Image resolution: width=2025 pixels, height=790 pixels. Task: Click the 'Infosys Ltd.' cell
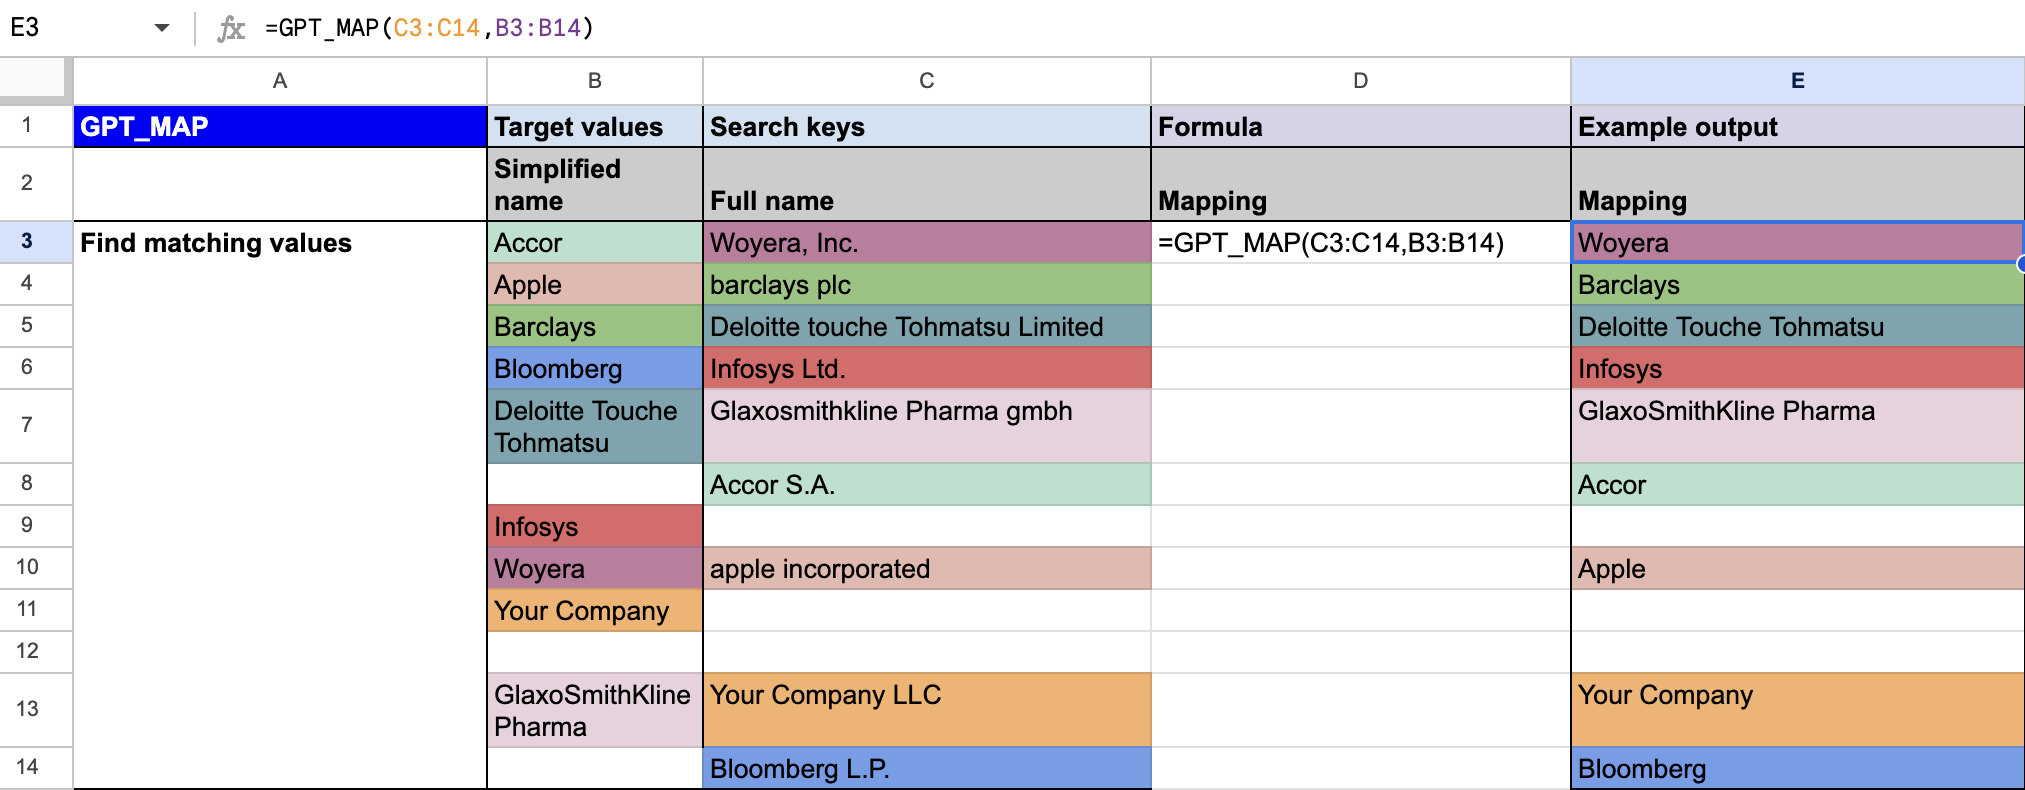point(927,369)
